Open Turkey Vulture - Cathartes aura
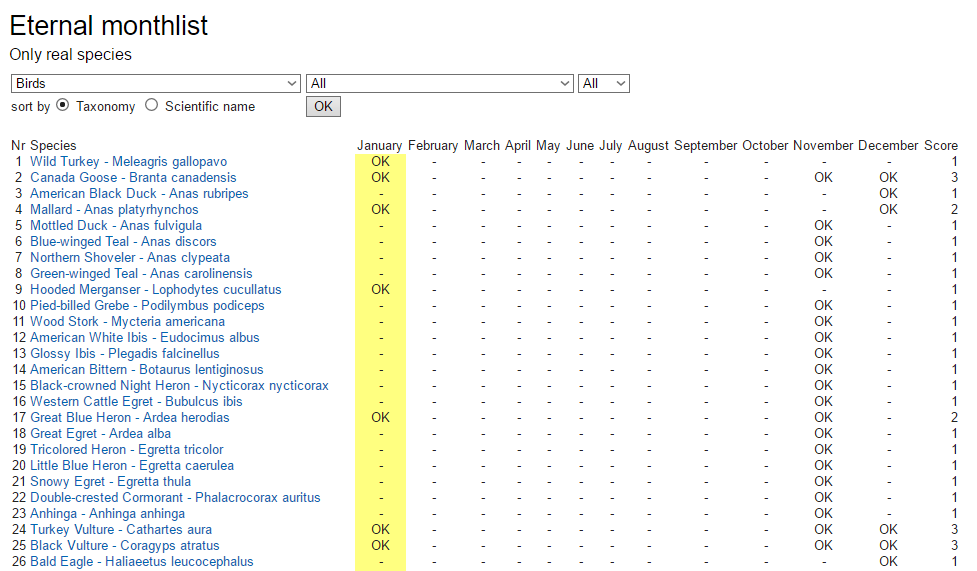Image resolution: width=977 pixels, height=571 pixels. pos(121,529)
